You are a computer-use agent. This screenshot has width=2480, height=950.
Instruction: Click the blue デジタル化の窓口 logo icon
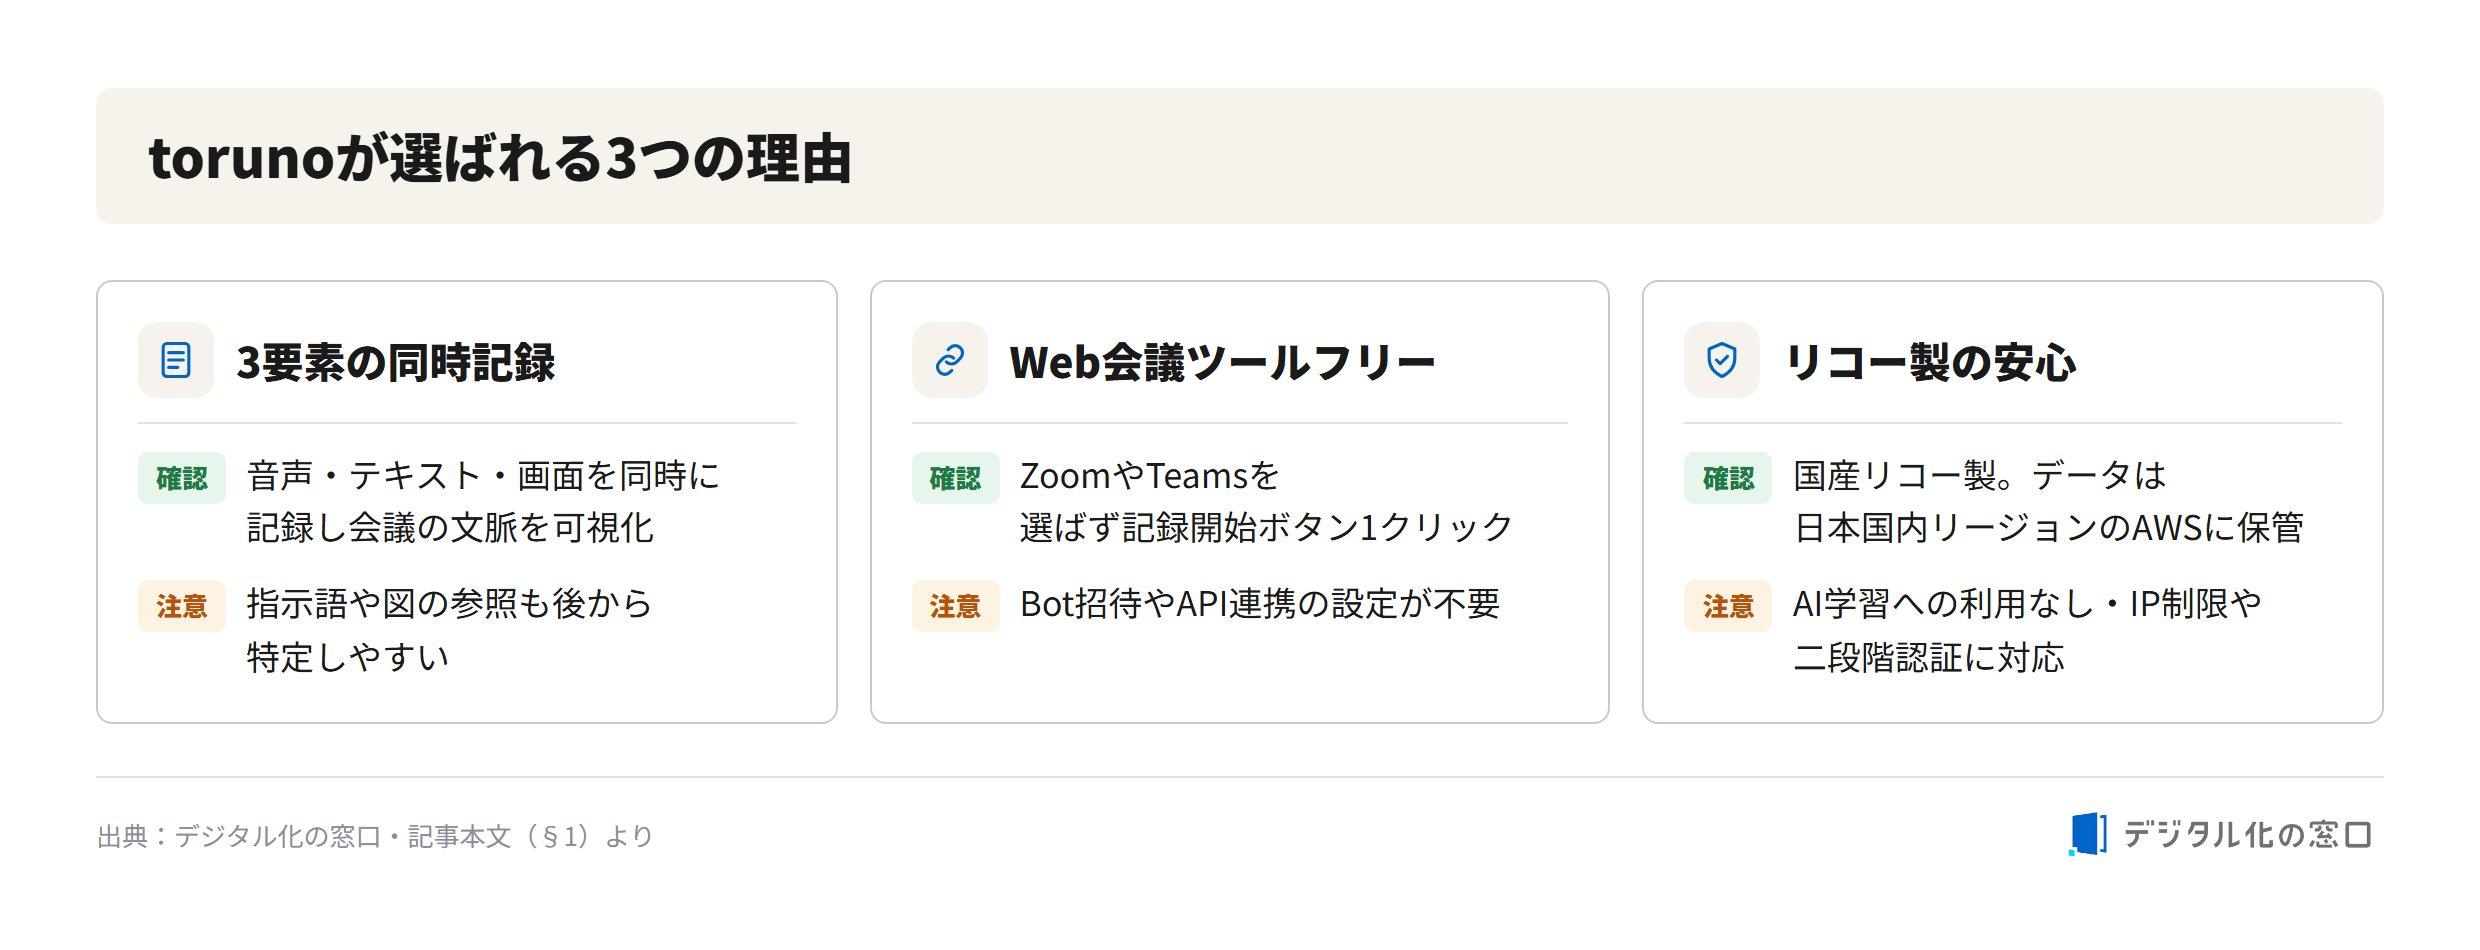2087,834
